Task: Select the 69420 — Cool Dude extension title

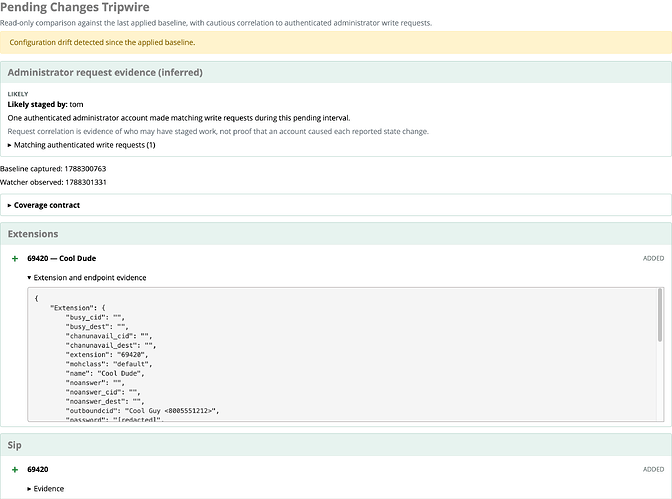Action: [61, 258]
